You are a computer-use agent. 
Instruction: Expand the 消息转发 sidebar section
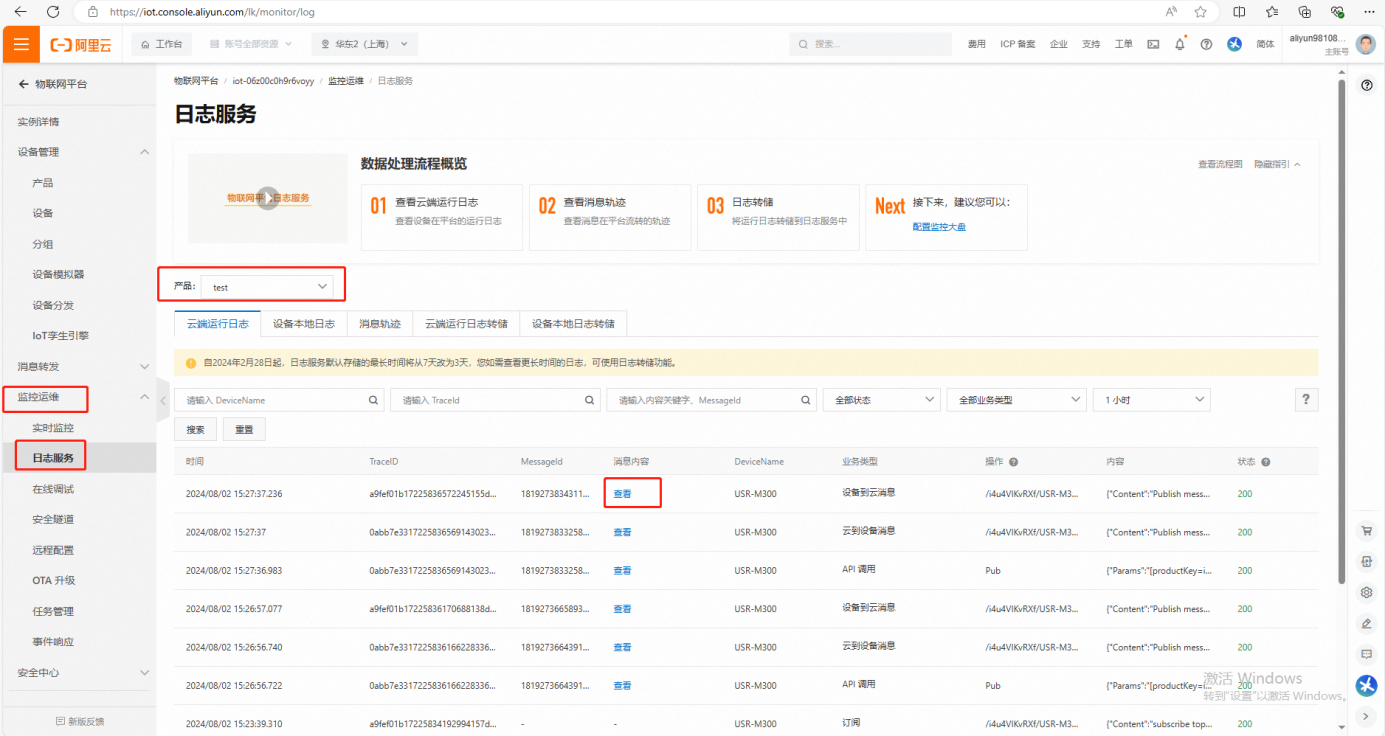(x=144, y=367)
